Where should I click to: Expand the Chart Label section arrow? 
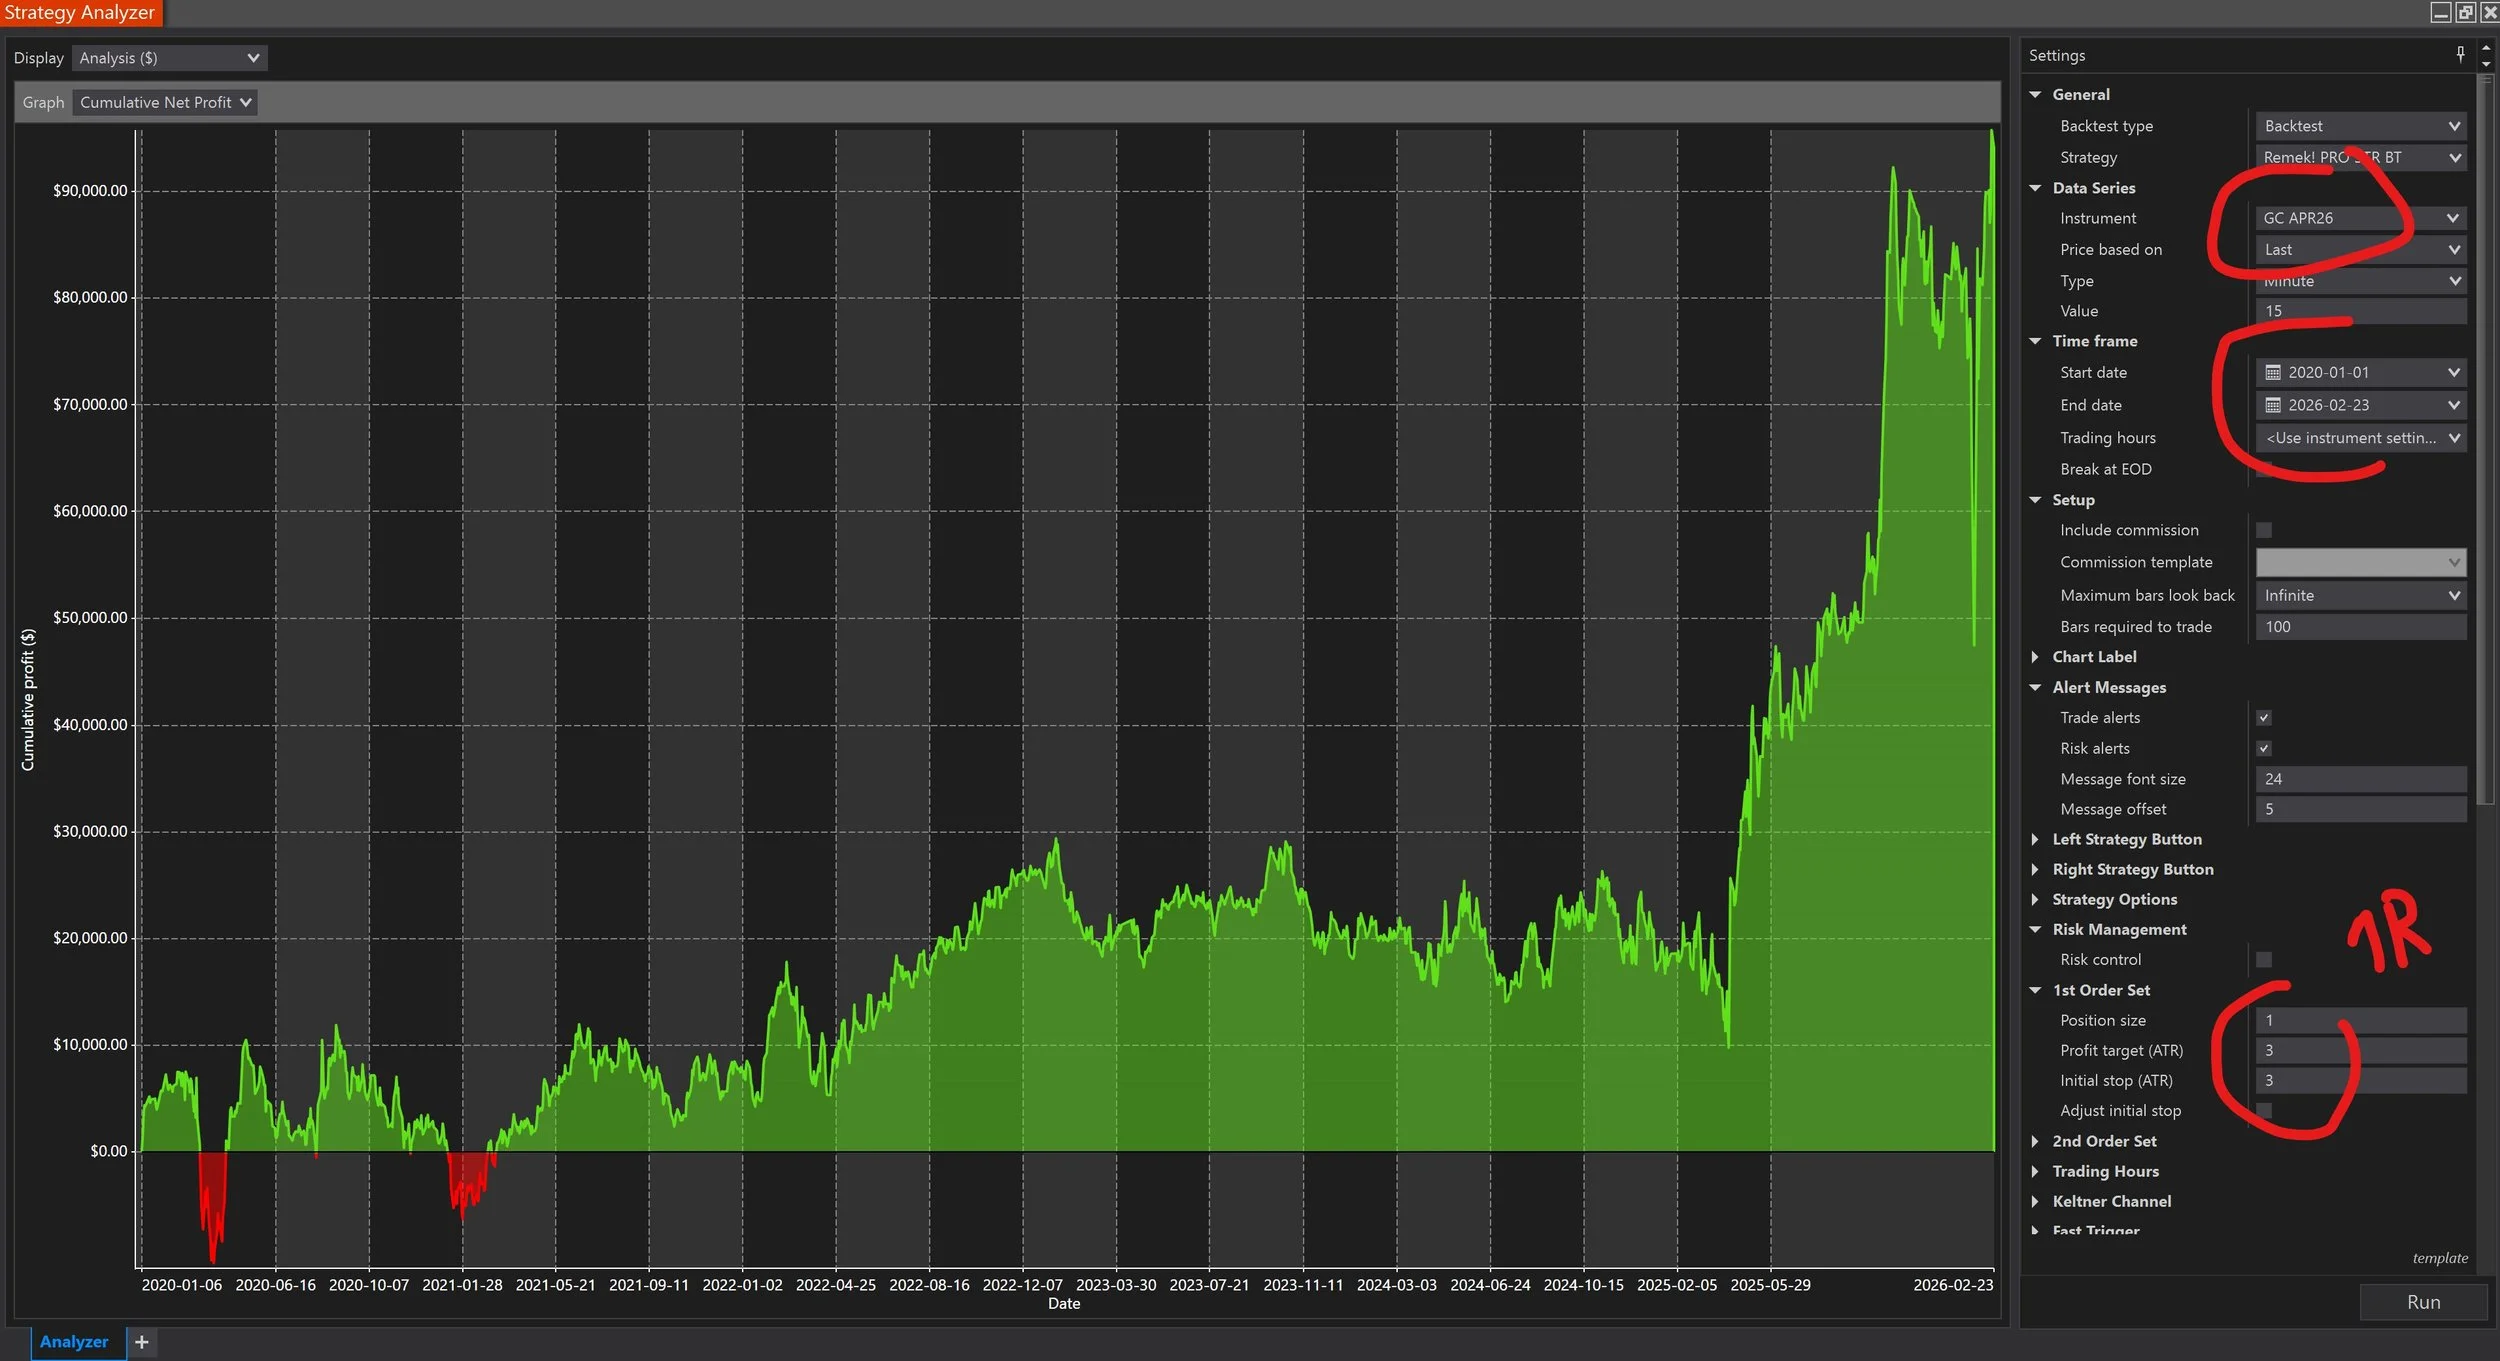pos(2035,657)
